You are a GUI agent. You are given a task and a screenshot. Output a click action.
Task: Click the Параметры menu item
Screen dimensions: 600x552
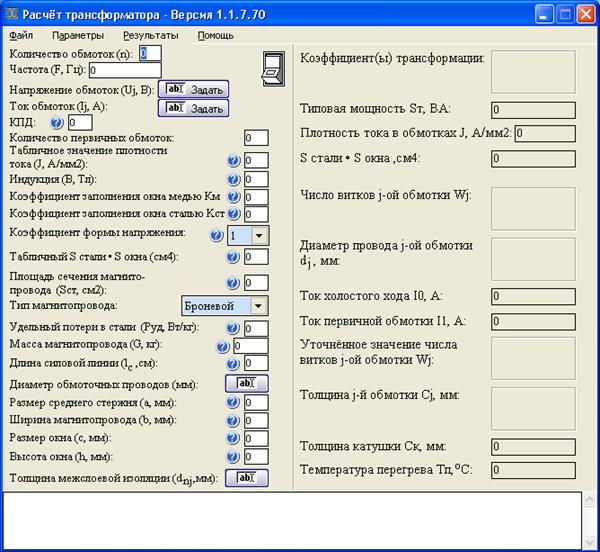click(78, 34)
